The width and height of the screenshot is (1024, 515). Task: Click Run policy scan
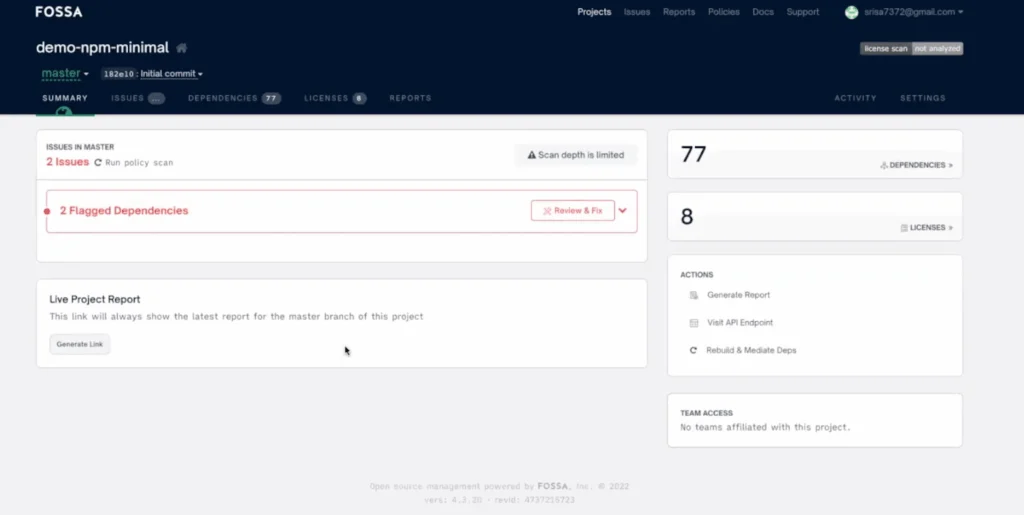138,163
